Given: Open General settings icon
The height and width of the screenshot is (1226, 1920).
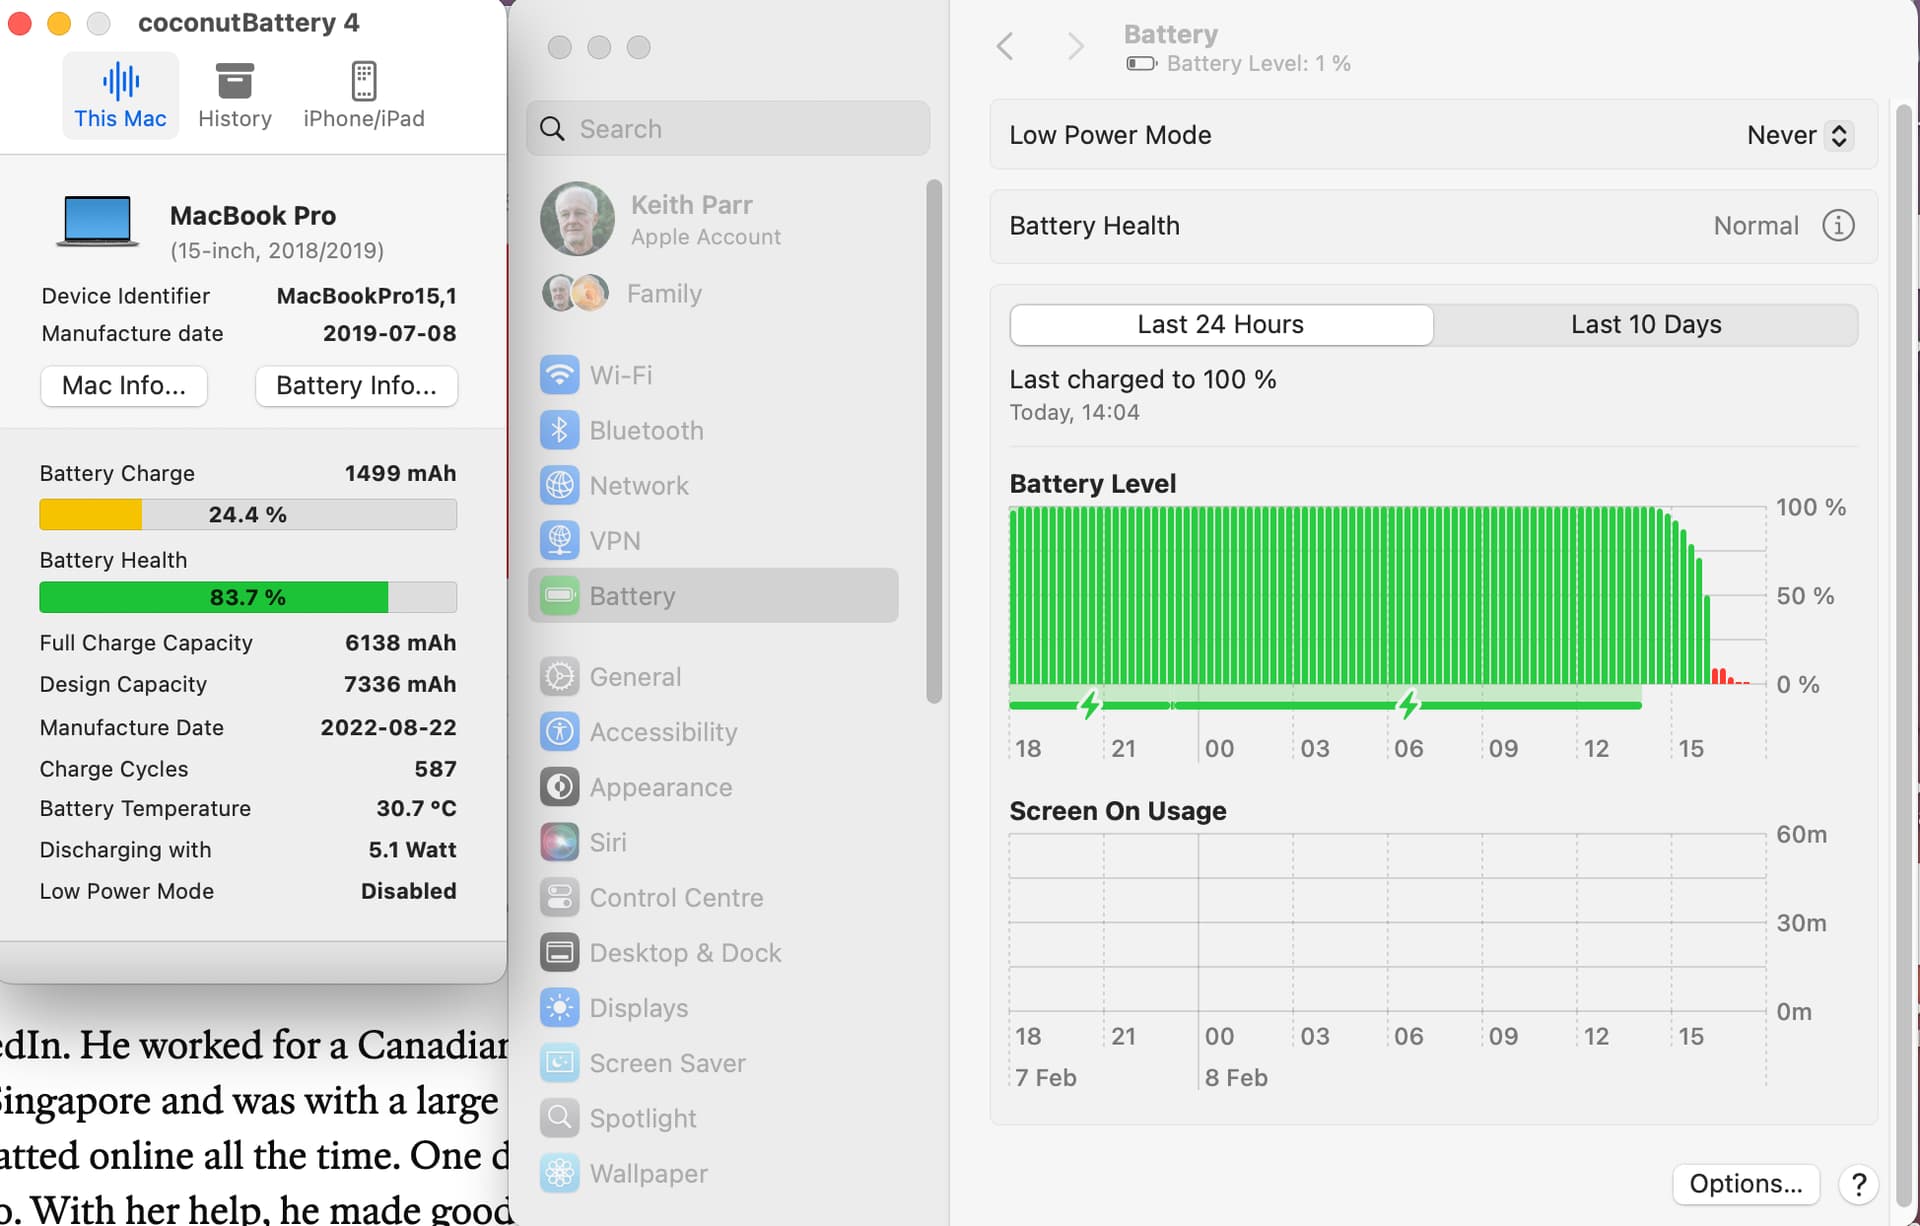Looking at the screenshot, I should pyautogui.click(x=560, y=677).
